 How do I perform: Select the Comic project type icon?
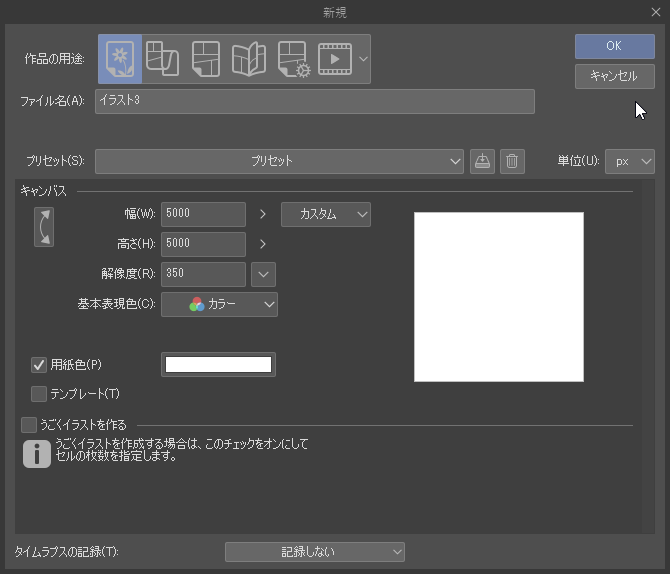[x=206, y=58]
